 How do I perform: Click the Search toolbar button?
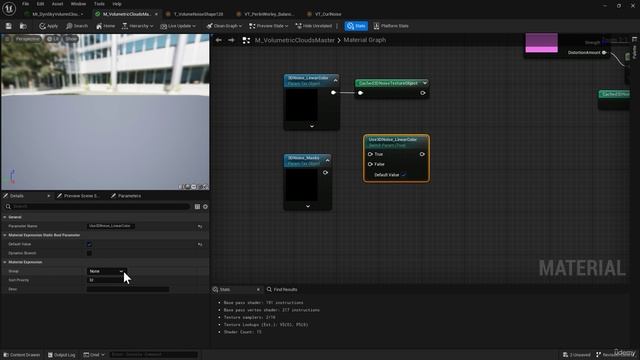[77, 26]
